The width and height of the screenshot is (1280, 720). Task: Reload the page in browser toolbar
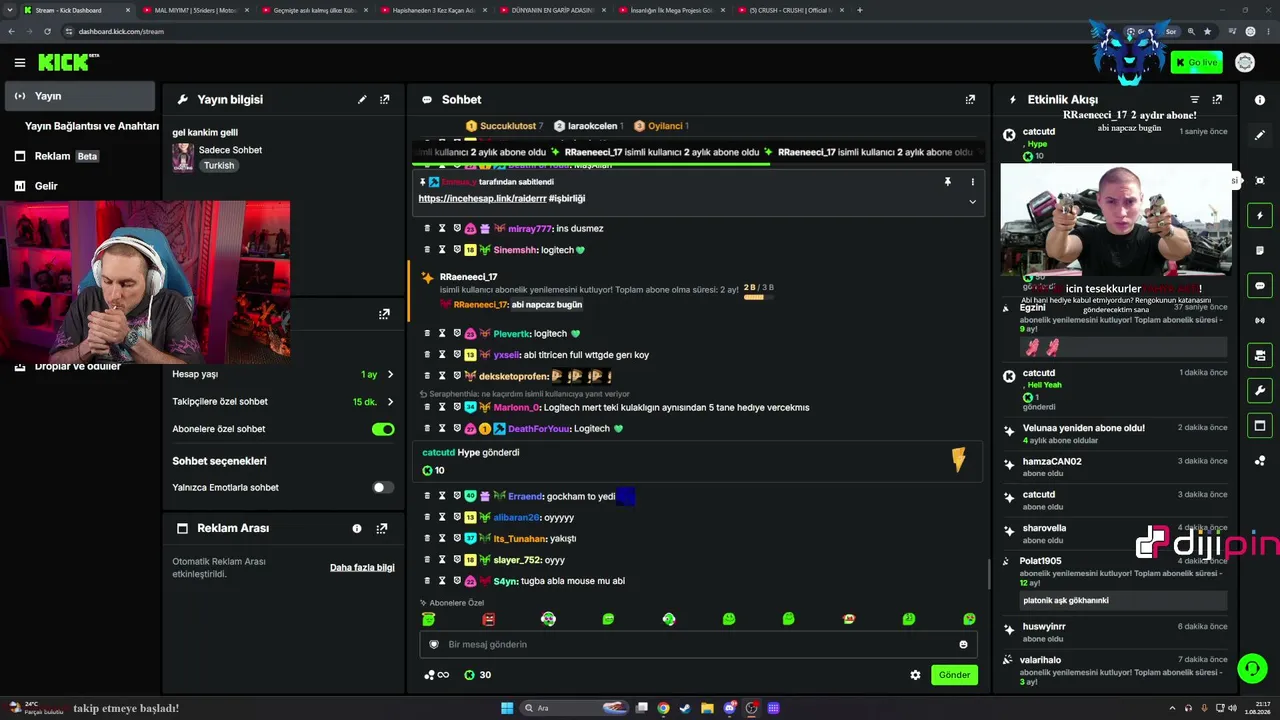click(x=47, y=31)
